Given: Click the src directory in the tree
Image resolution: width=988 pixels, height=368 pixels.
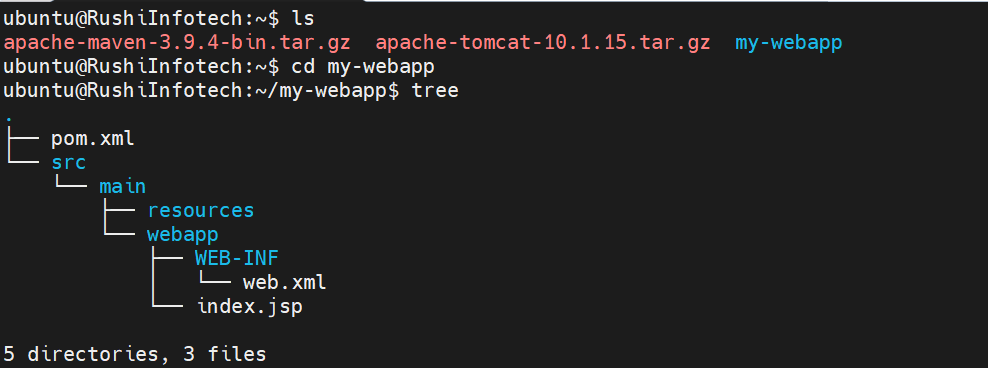Looking at the screenshot, I should 69,163.
